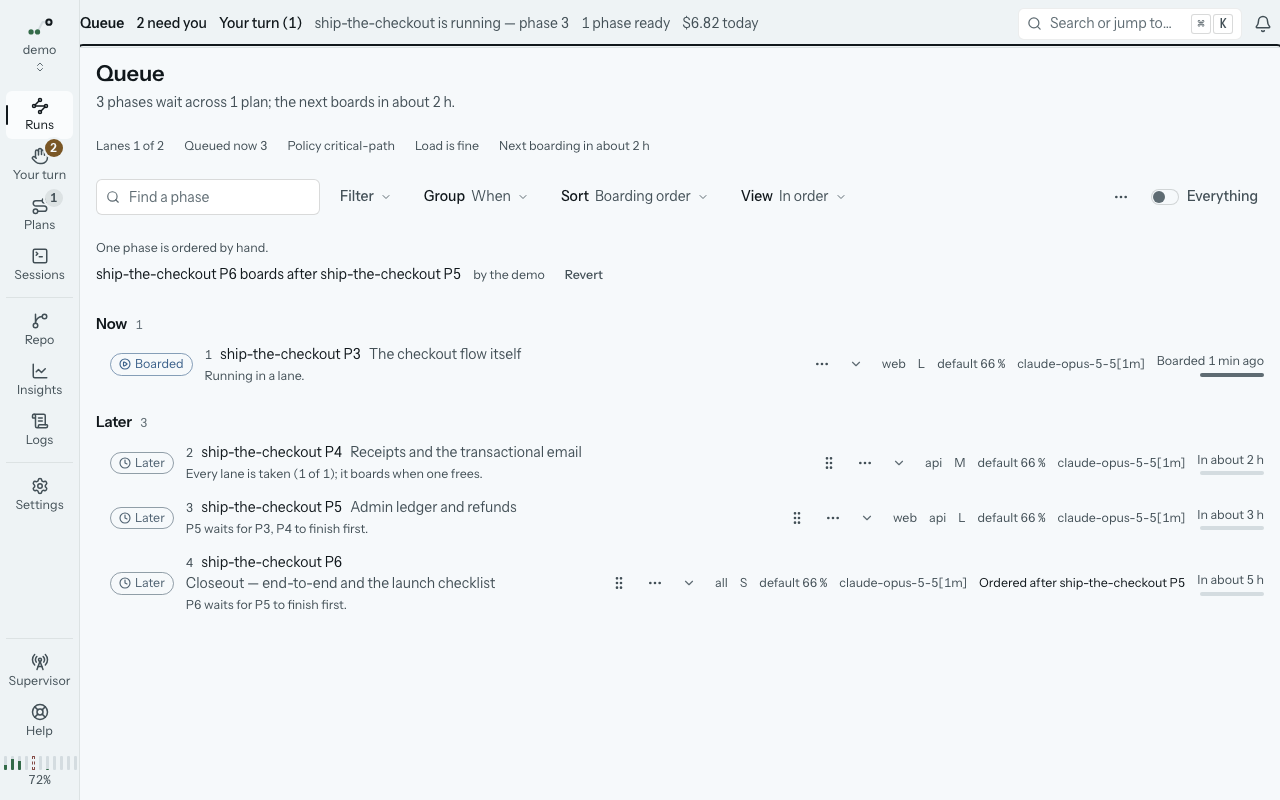This screenshot has height=800, width=1280.
Task: Open more actions for ship-the-checkout P6
Action: [655, 583]
